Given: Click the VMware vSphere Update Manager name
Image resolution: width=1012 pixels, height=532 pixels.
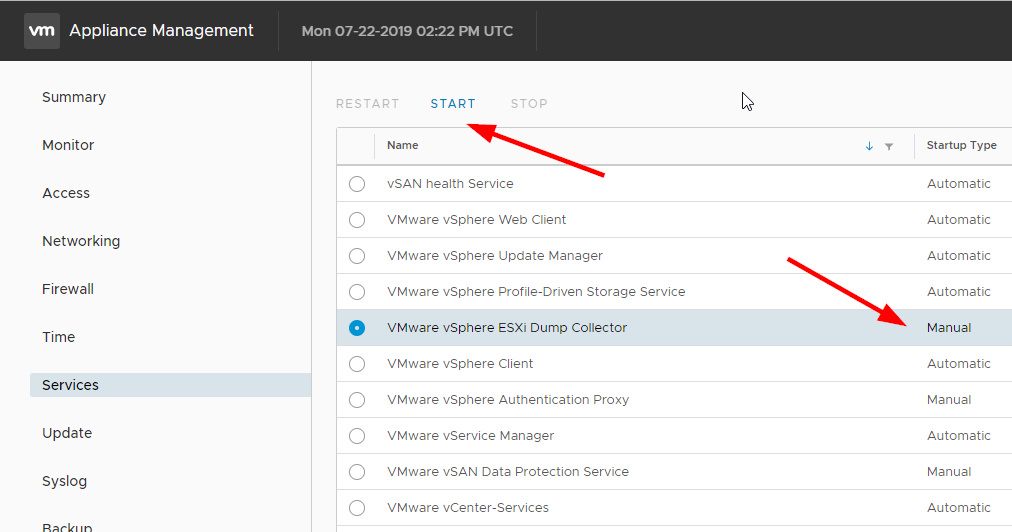Looking at the screenshot, I should tap(495, 256).
